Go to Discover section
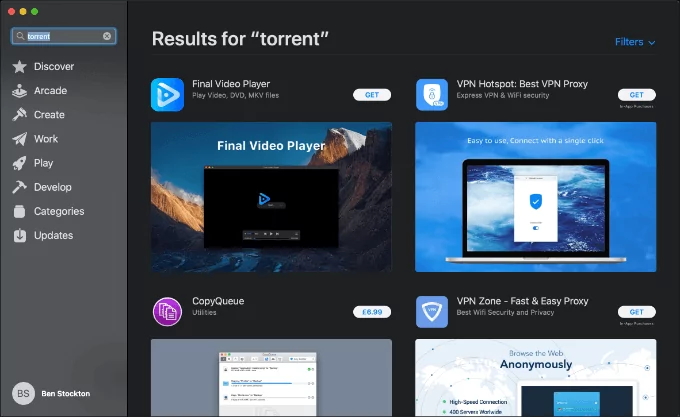 pos(54,66)
